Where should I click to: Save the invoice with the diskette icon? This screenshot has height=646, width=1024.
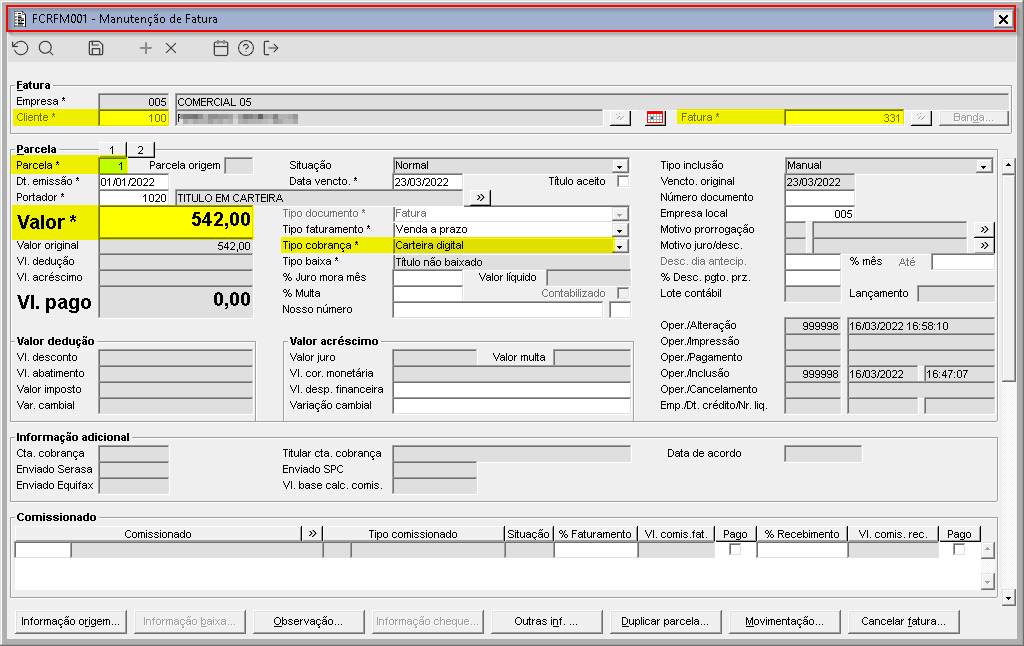click(96, 48)
